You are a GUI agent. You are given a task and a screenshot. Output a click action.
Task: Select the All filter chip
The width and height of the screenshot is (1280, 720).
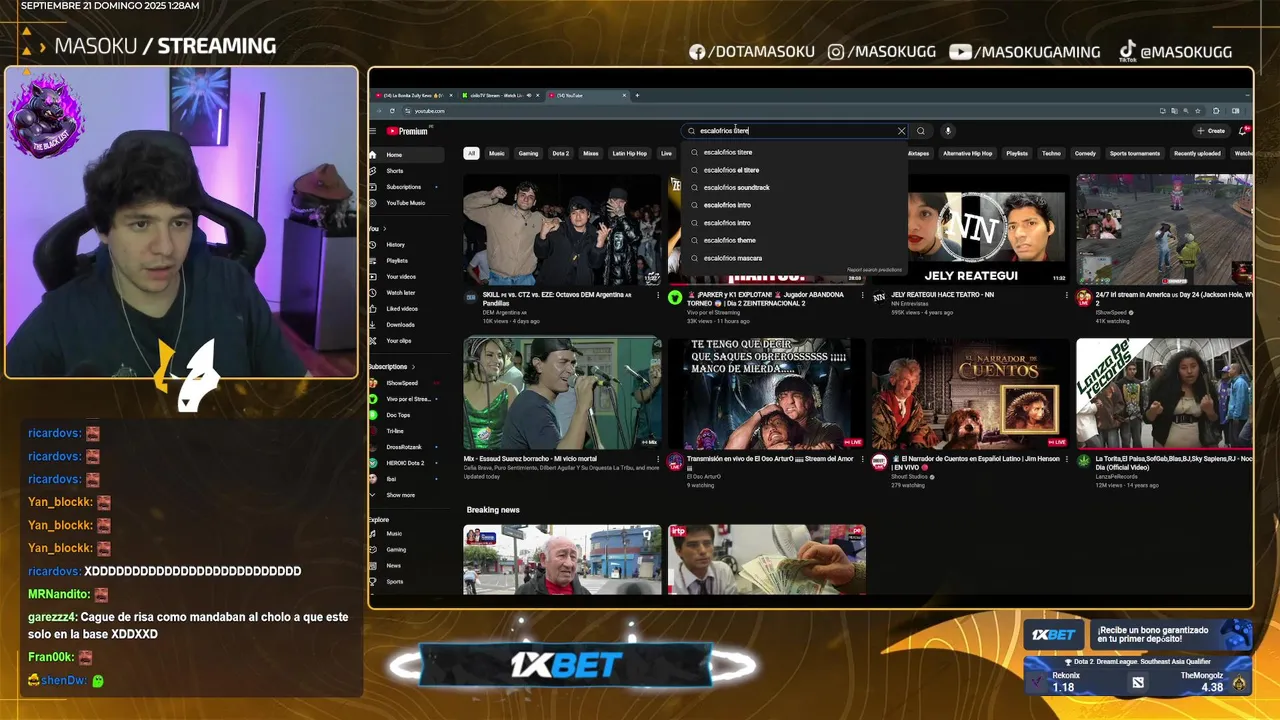tap(471, 154)
